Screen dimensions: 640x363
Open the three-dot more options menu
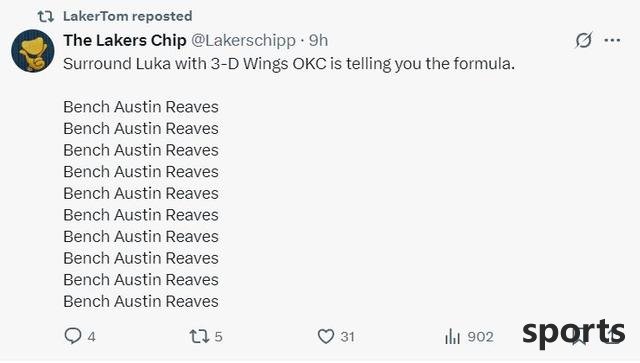612,40
